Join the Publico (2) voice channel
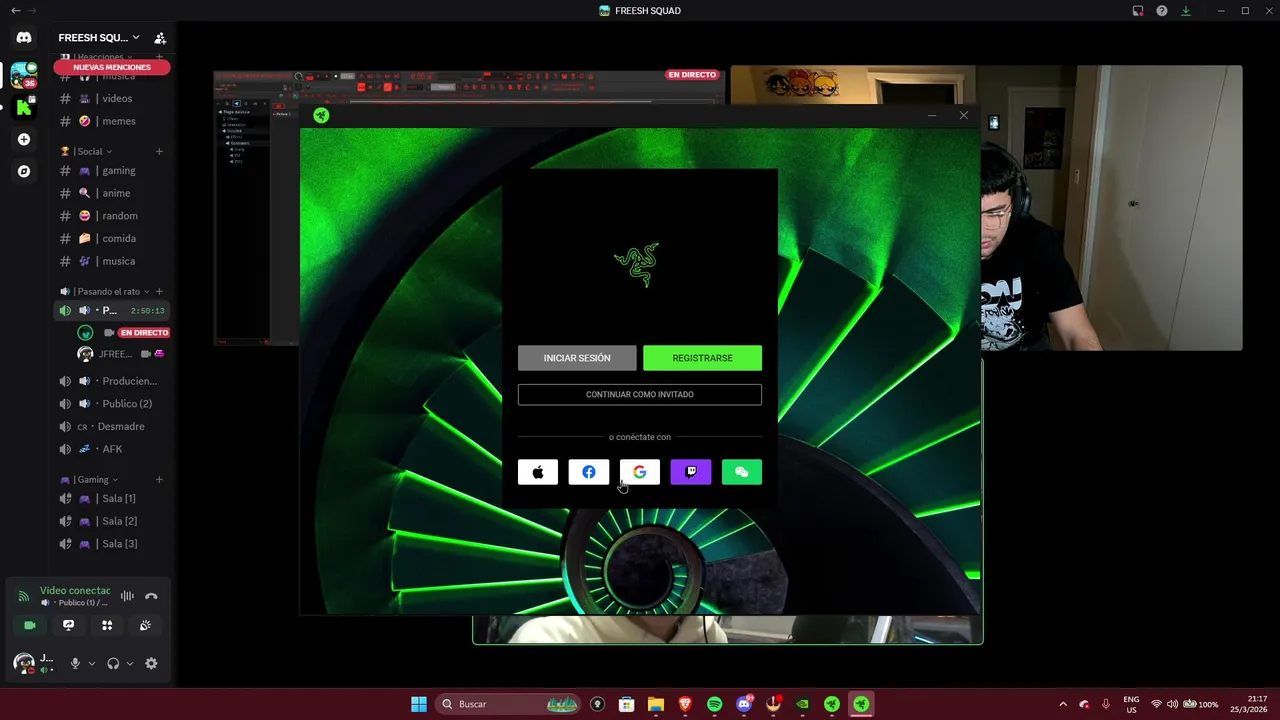 tap(112, 404)
